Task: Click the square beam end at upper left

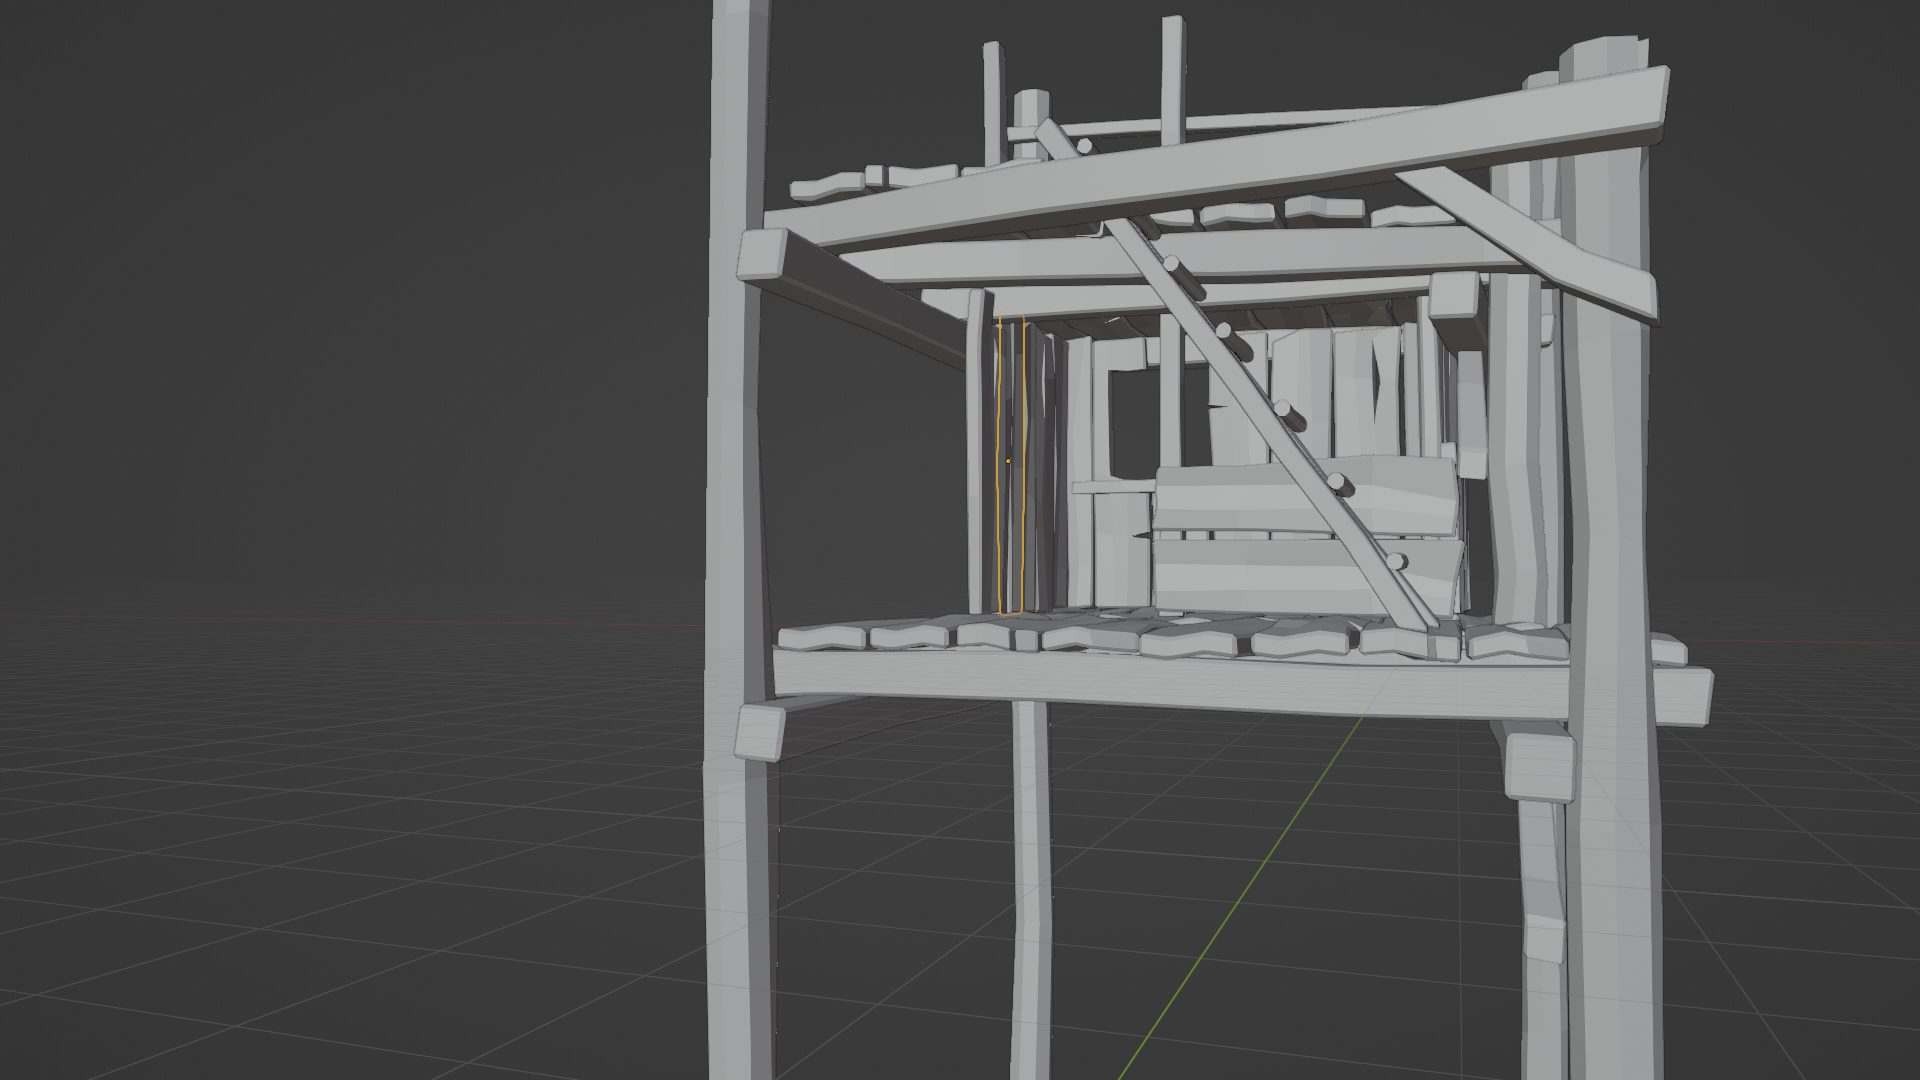Action: pyautogui.click(x=764, y=254)
